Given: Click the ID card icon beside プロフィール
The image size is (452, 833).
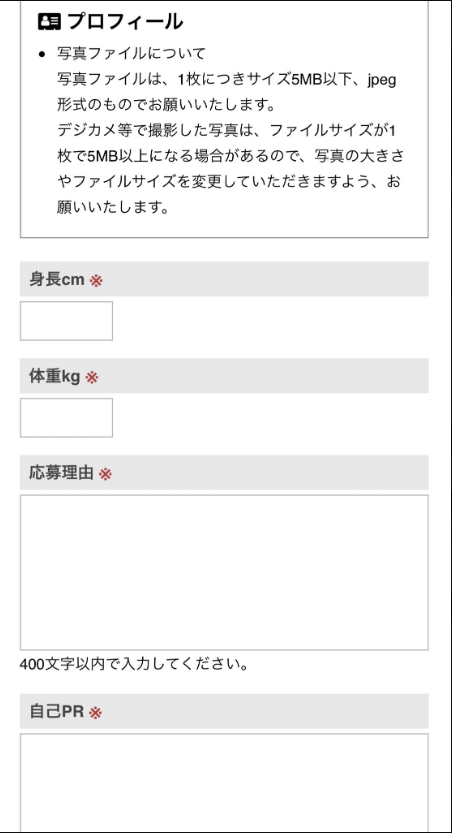Looking at the screenshot, I should pos(49,22).
